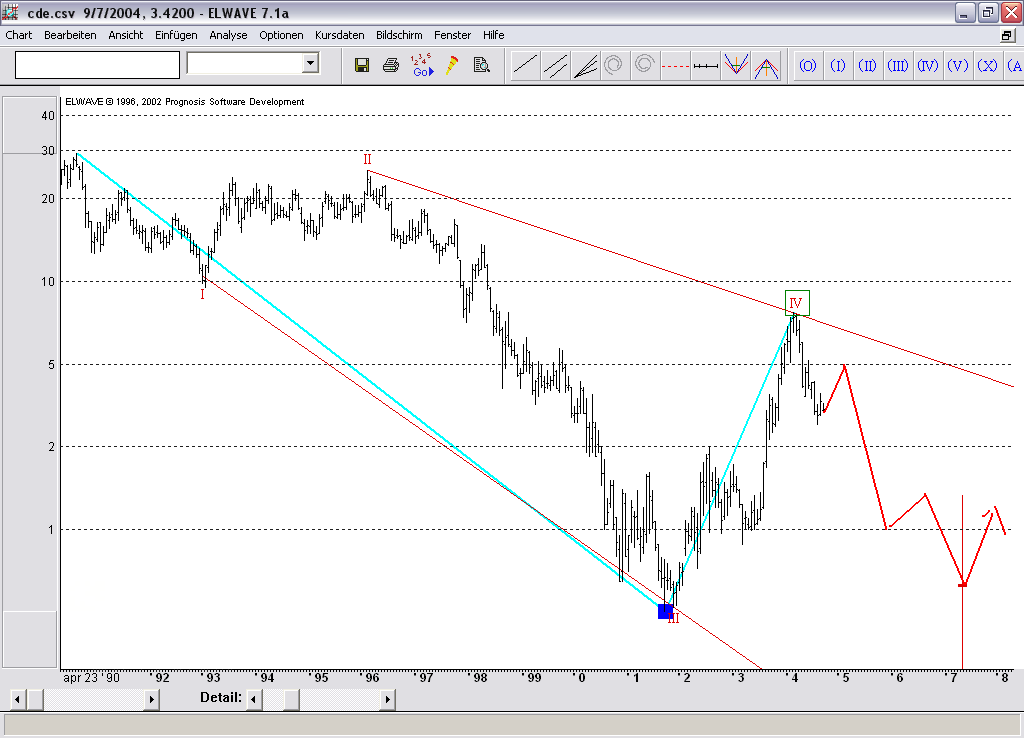
Task: Run the 12345 Go analysis button
Action: [x=422, y=65]
